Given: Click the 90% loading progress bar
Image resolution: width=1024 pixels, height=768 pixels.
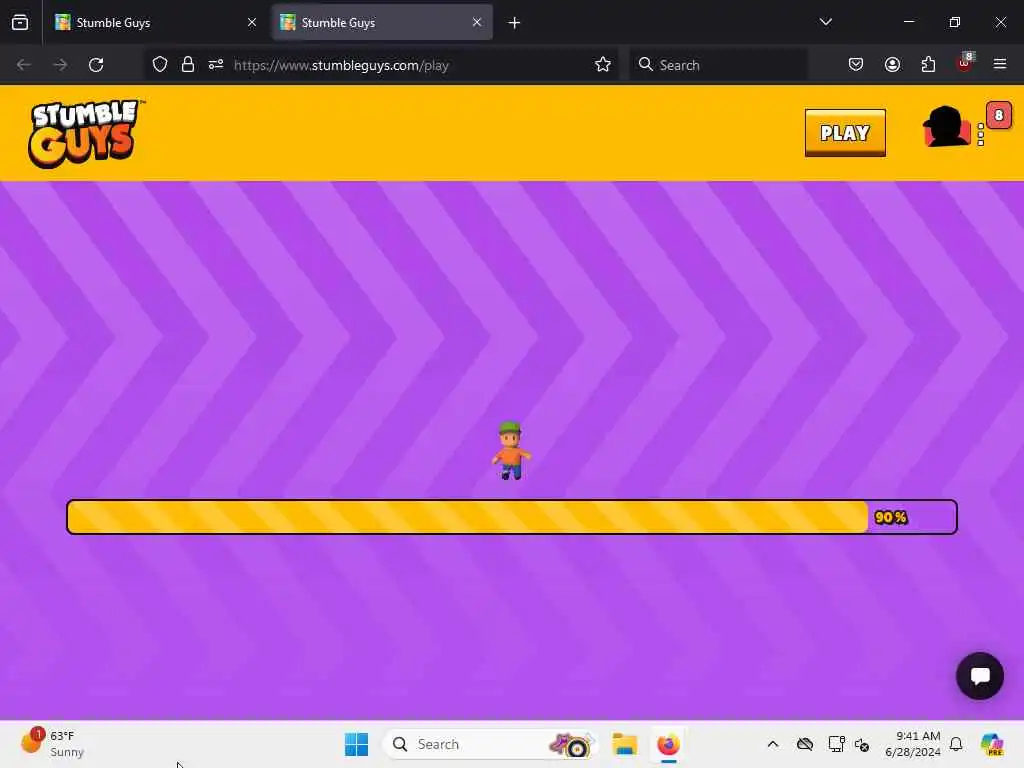Looking at the screenshot, I should pyautogui.click(x=512, y=517).
